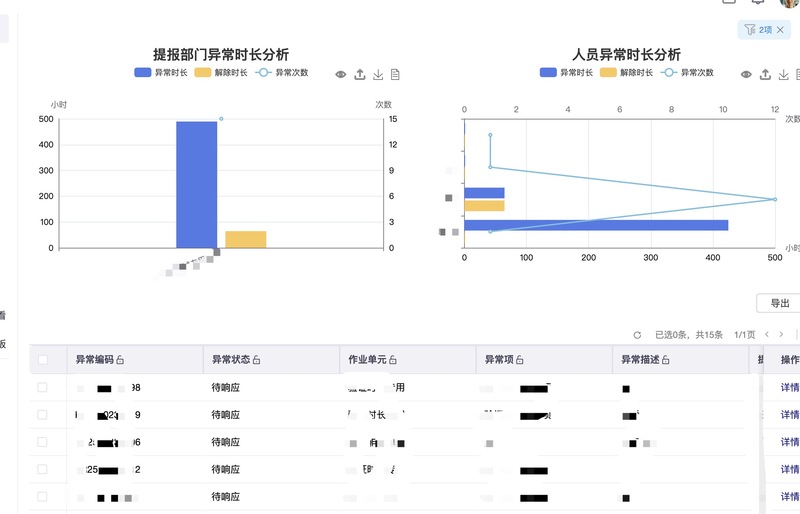Click download icon on 提报部门异常时长分析 chart
The width and height of the screenshot is (800, 514).
point(378,75)
